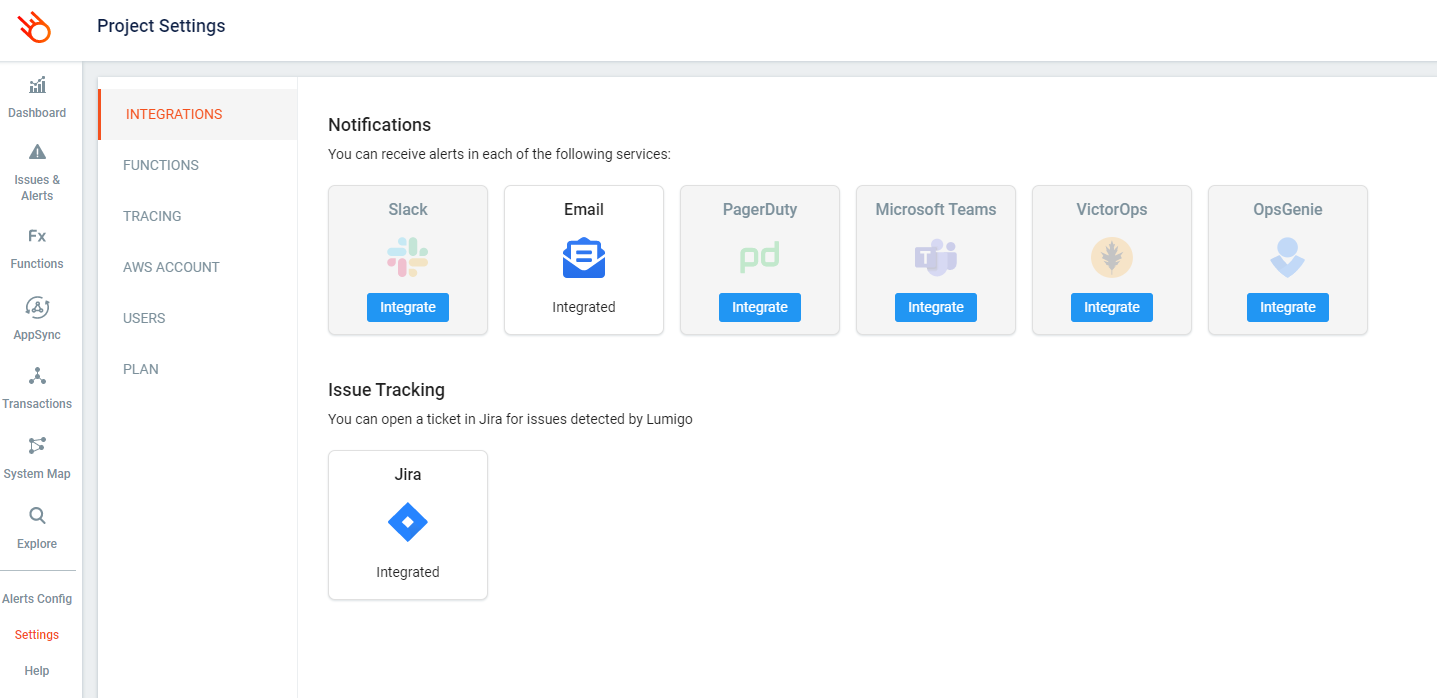Image resolution: width=1437 pixels, height=698 pixels.
Task: Click Integrate under PagerDuty
Action: click(760, 307)
